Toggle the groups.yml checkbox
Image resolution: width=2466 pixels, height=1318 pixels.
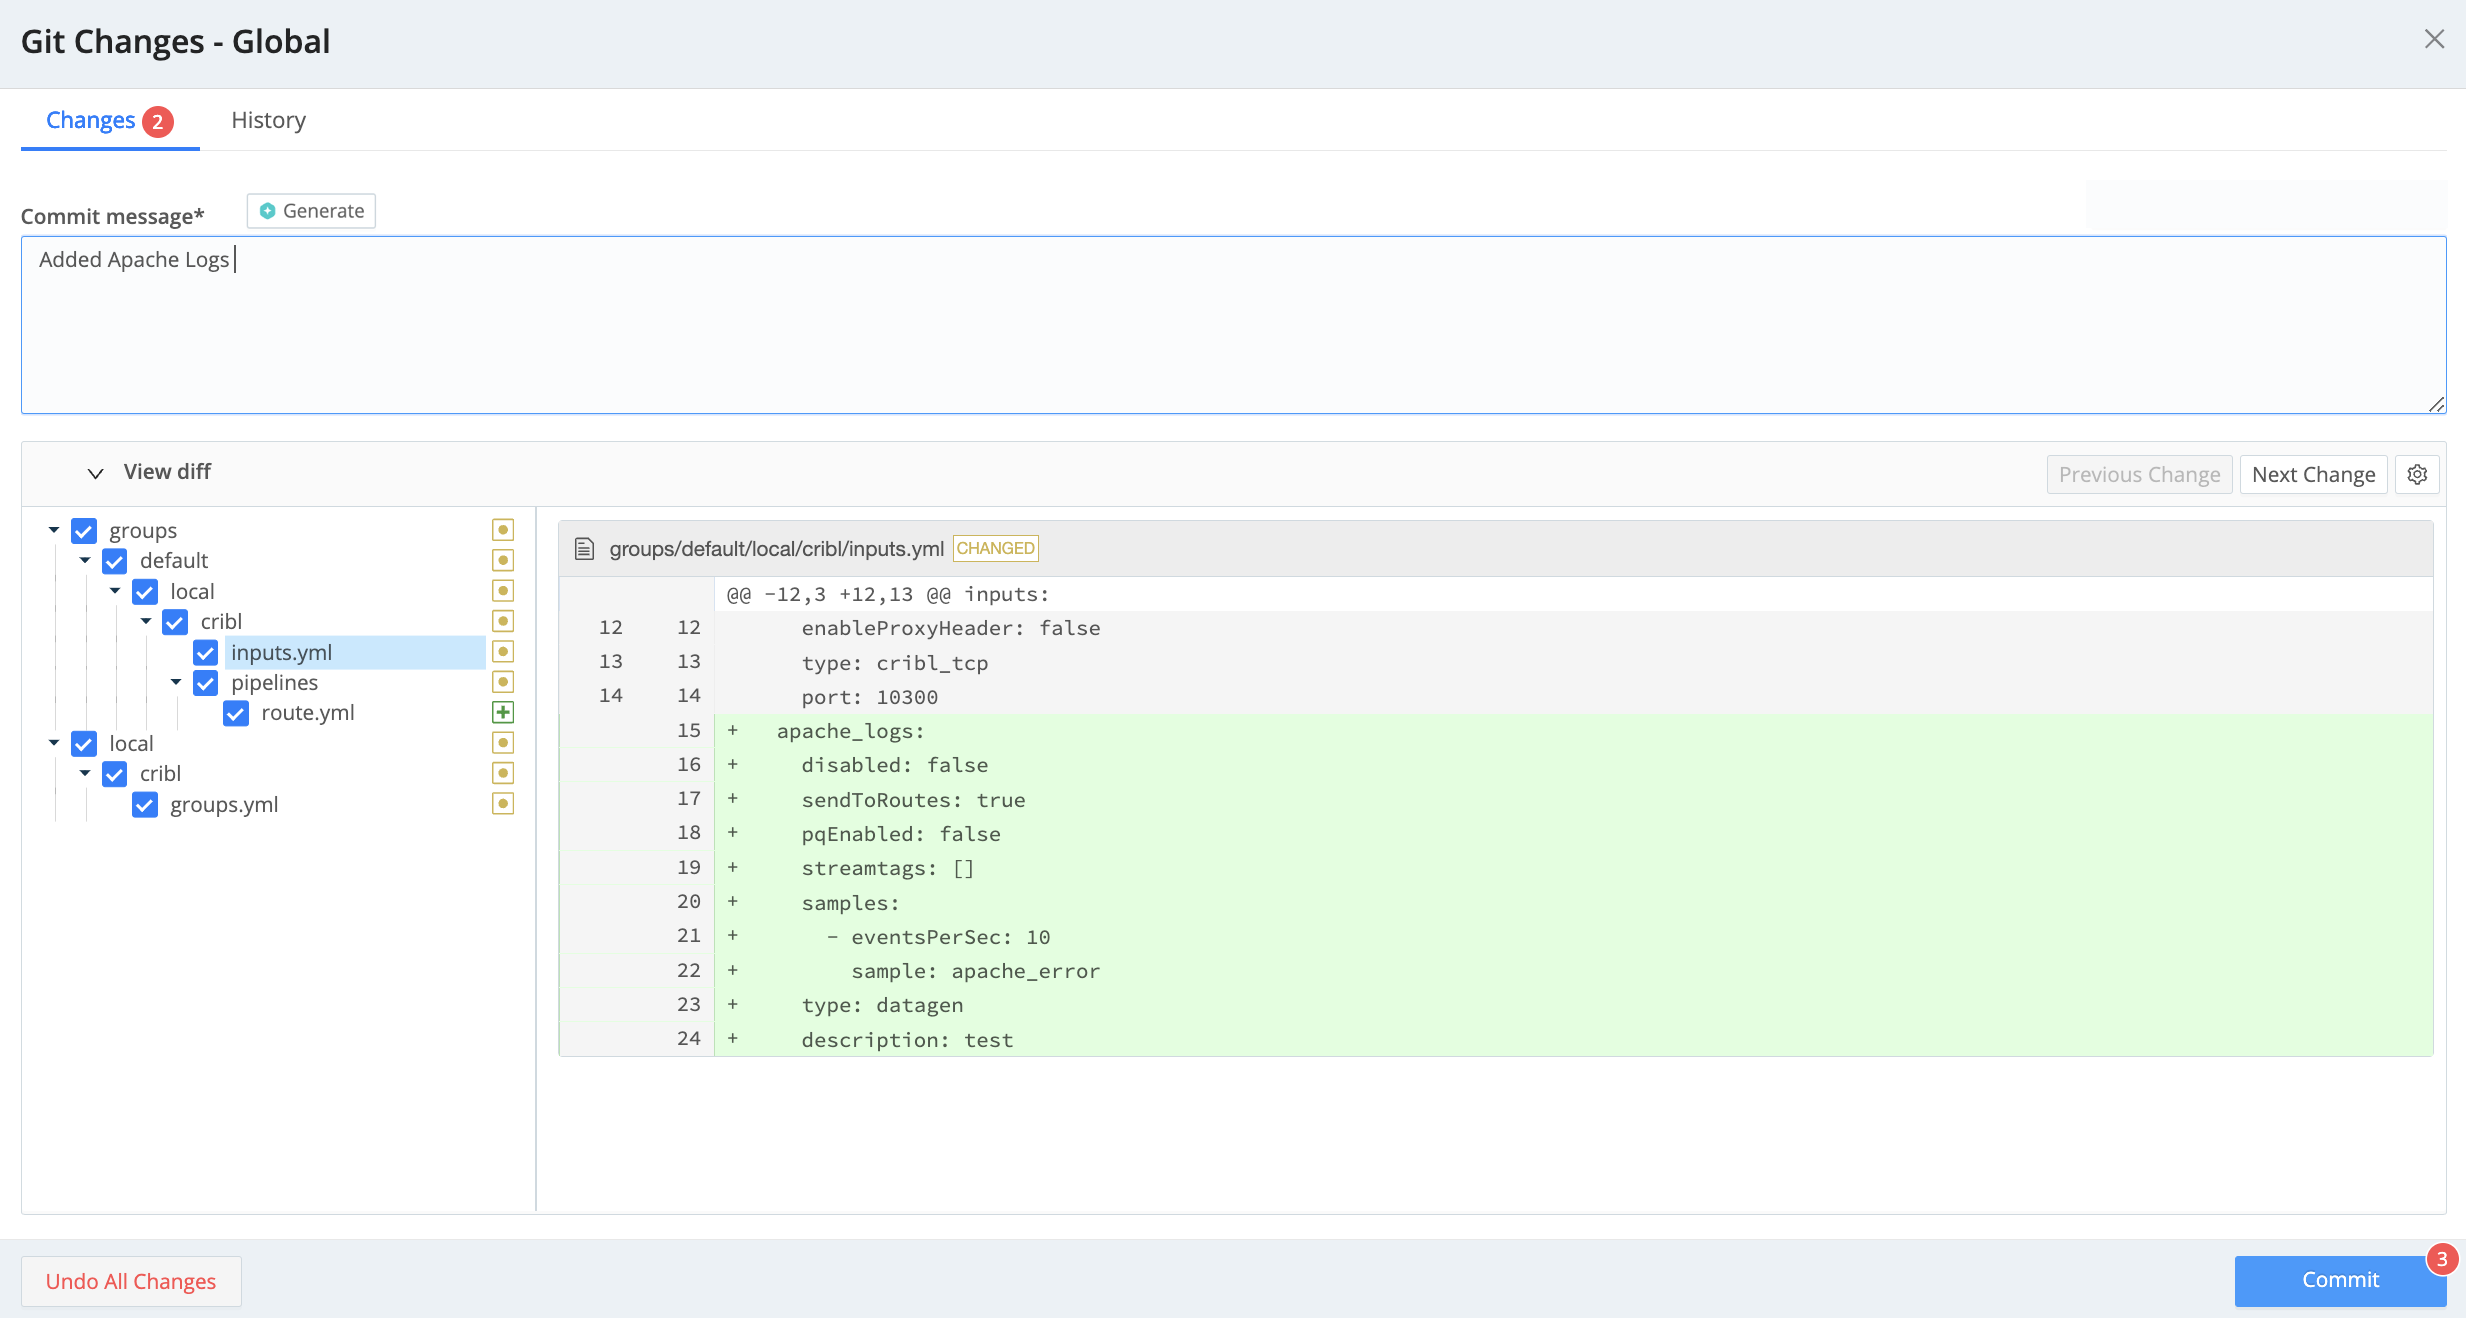pyautogui.click(x=145, y=805)
